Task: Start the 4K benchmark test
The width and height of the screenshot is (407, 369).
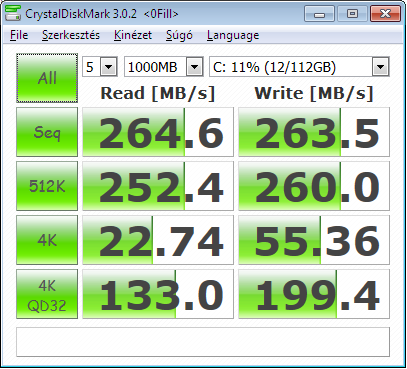Action: point(47,240)
